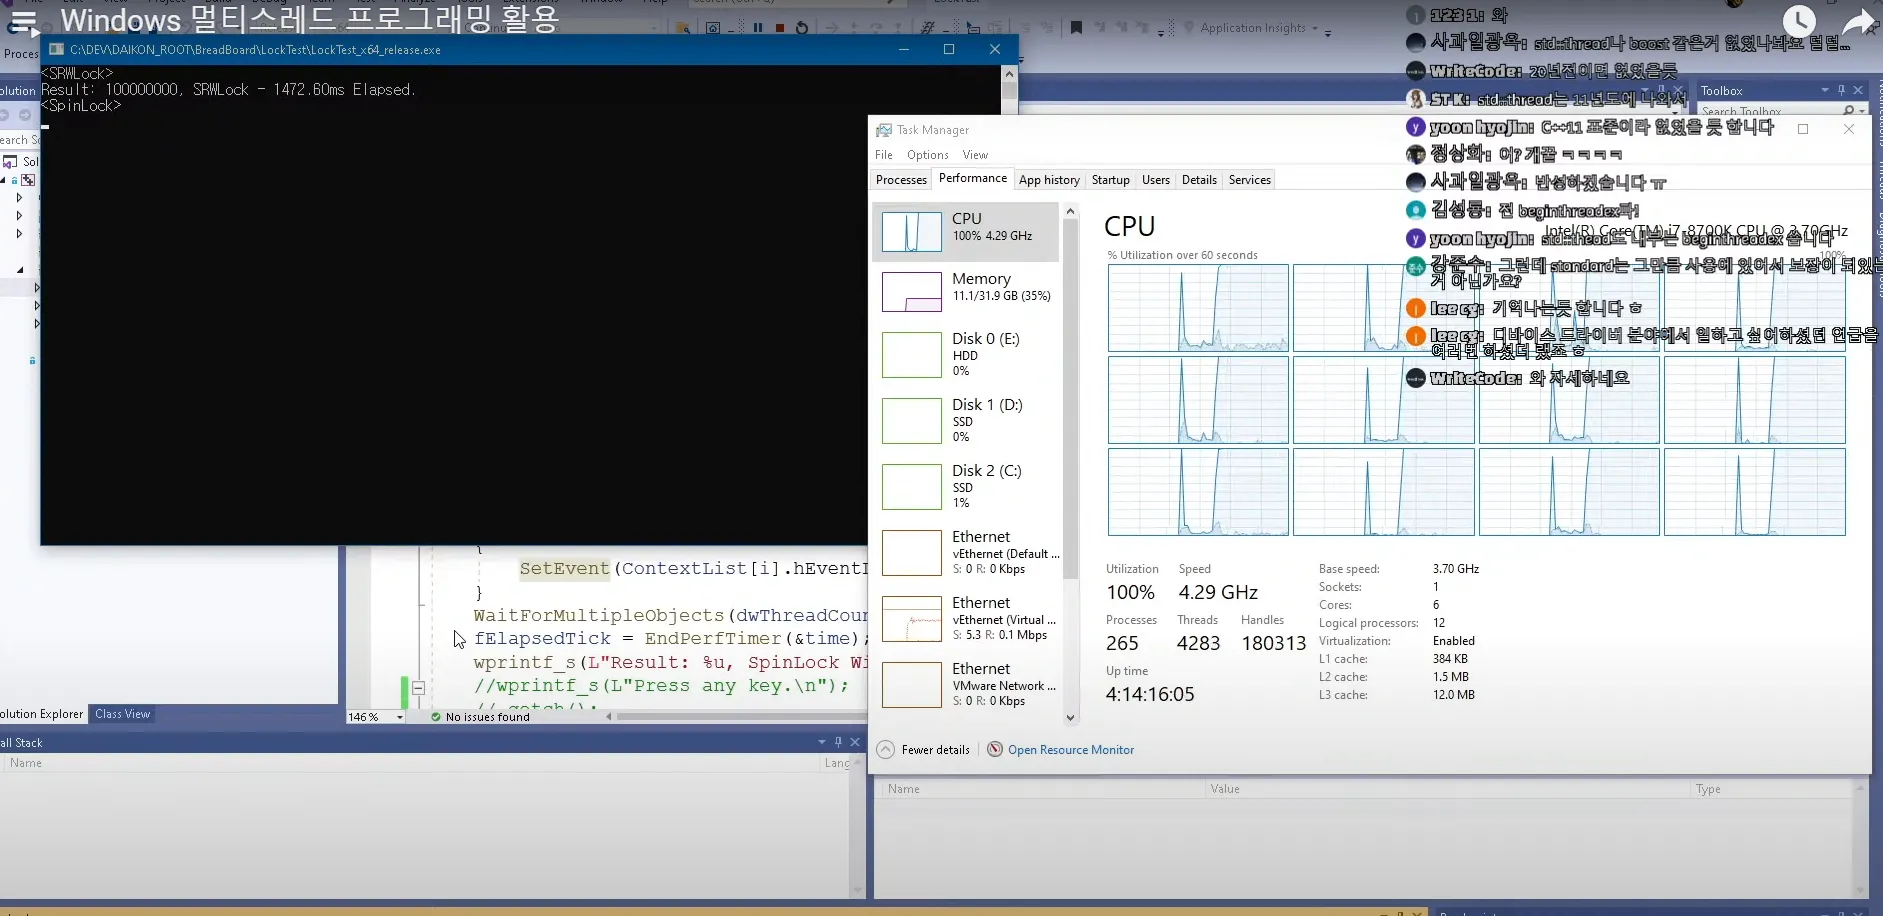Click the 4.29 GHz Speed value in Task Manager
This screenshot has width=1883, height=916.
(x=1218, y=592)
